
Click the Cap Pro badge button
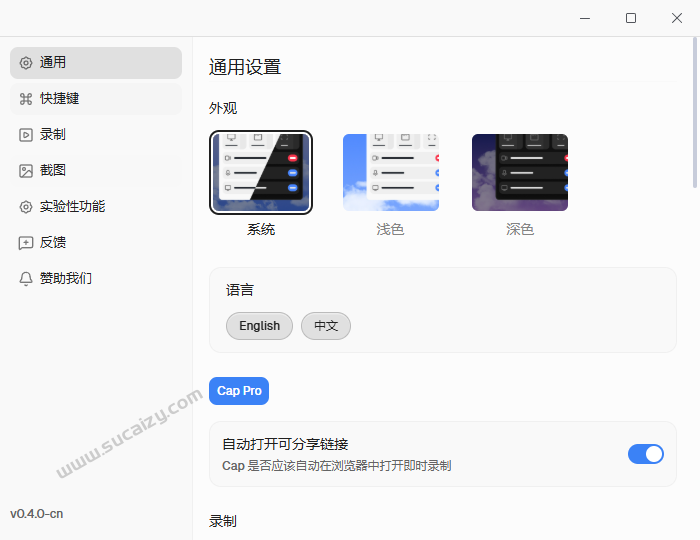pyautogui.click(x=239, y=391)
